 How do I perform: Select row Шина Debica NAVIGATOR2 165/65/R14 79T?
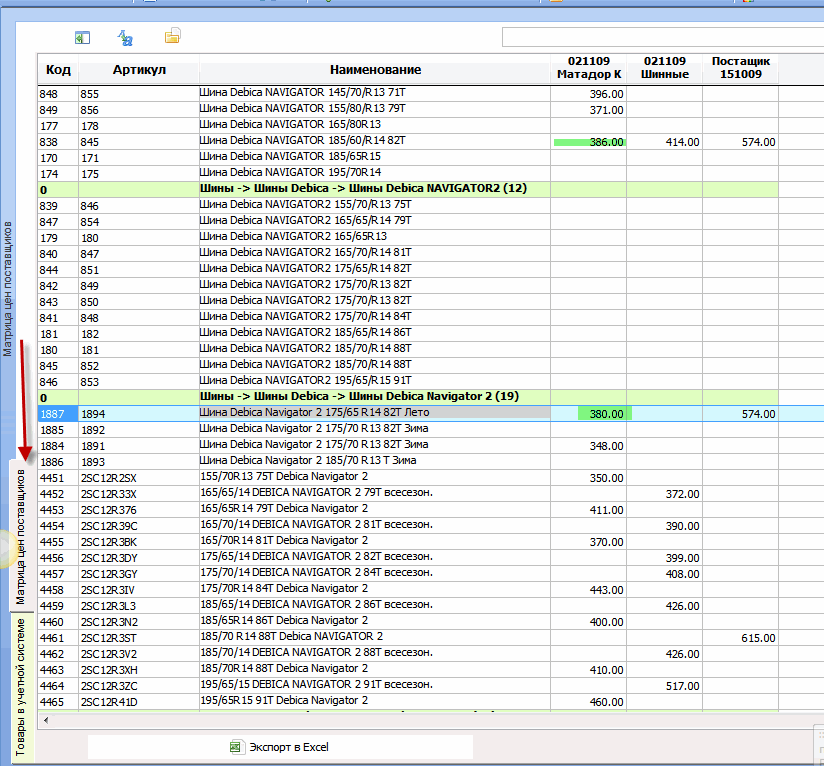(408, 222)
